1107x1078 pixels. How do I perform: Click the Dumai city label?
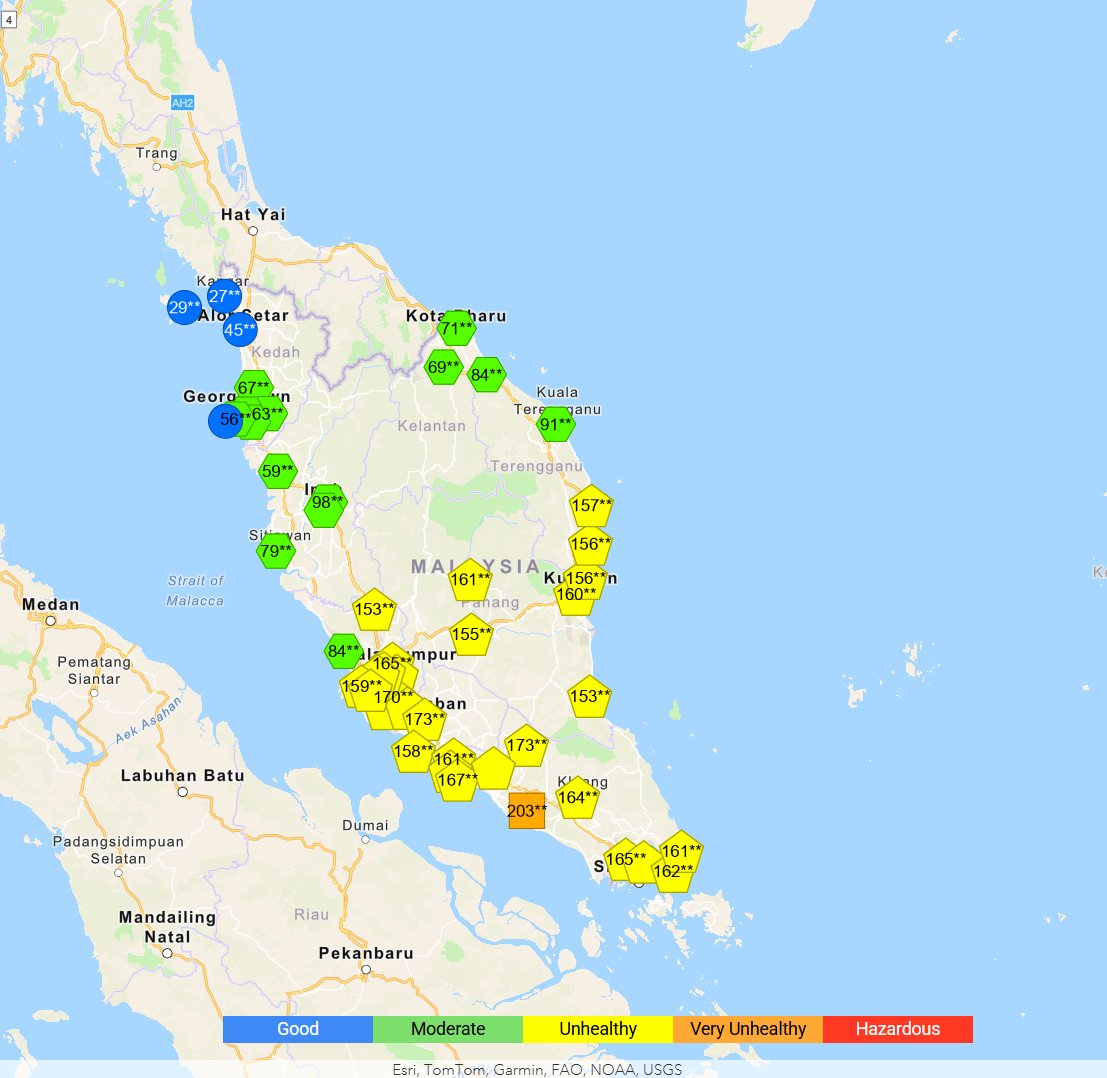coord(365,825)
